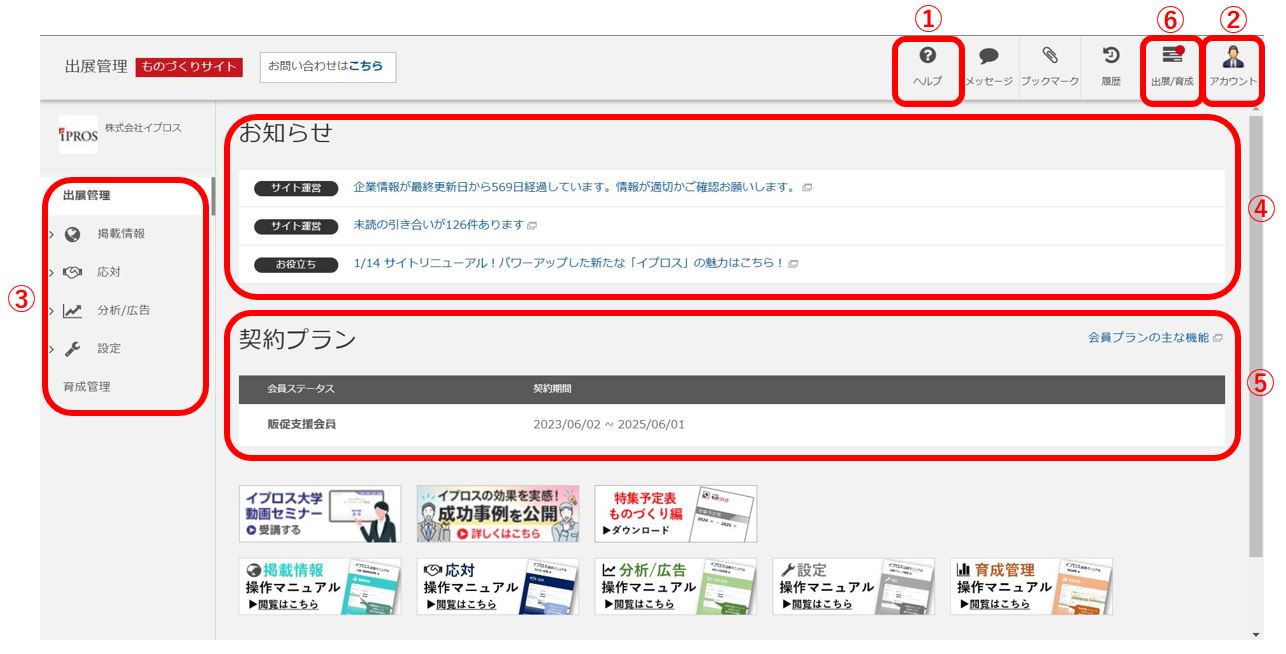Click the イプロス大学 動画セミナー banner
Viewport: 1286px width, 654px height.
(319, 514)
